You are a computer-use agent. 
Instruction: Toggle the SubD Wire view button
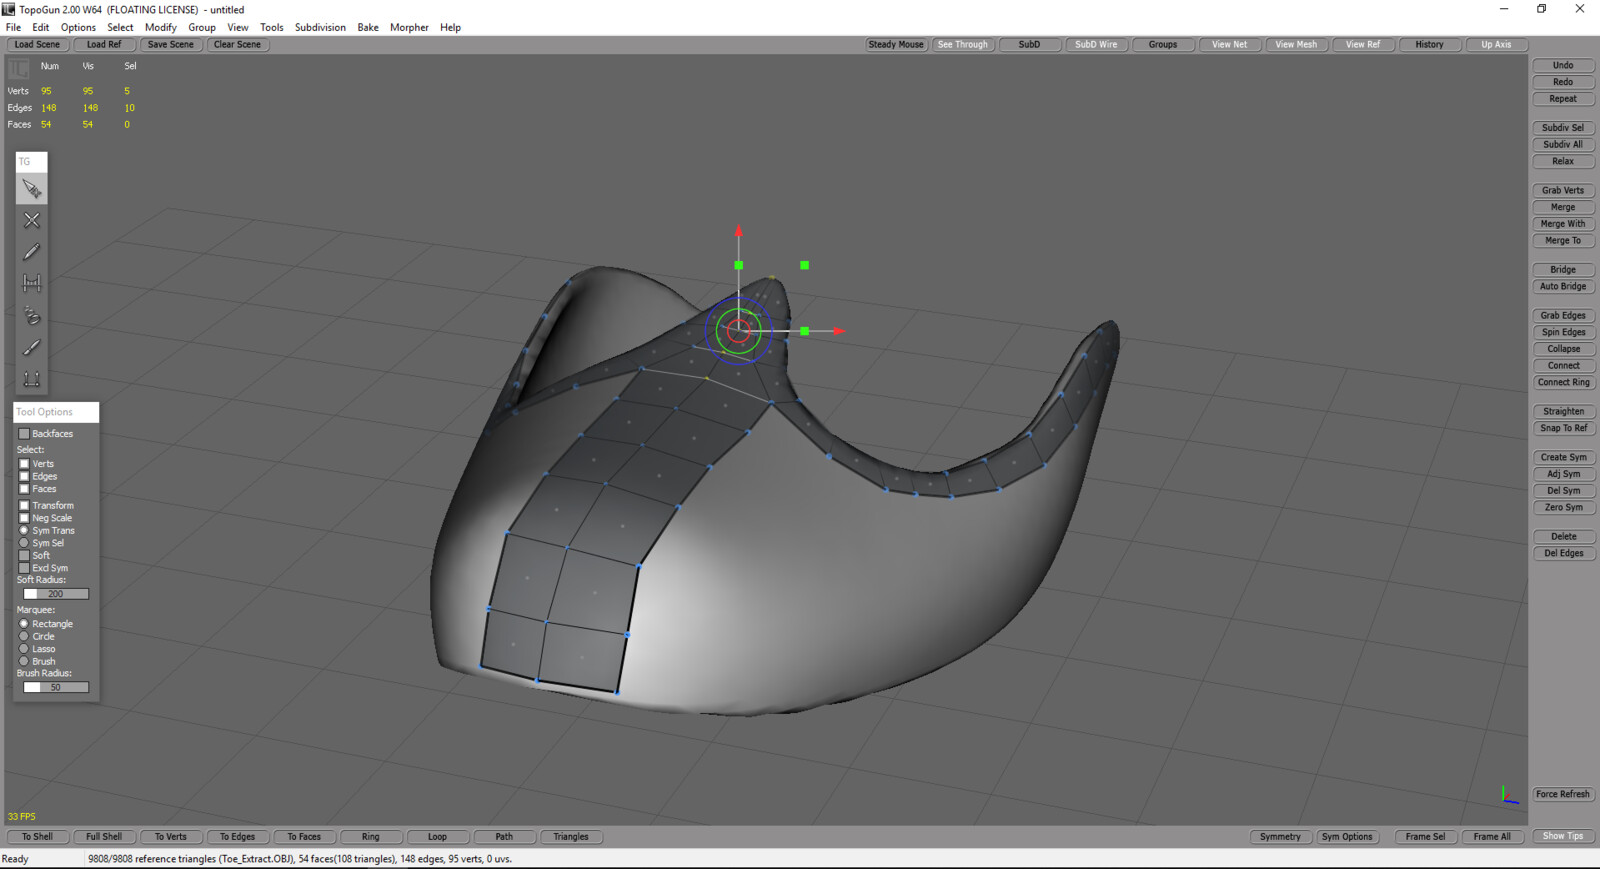click(1096, 44)
